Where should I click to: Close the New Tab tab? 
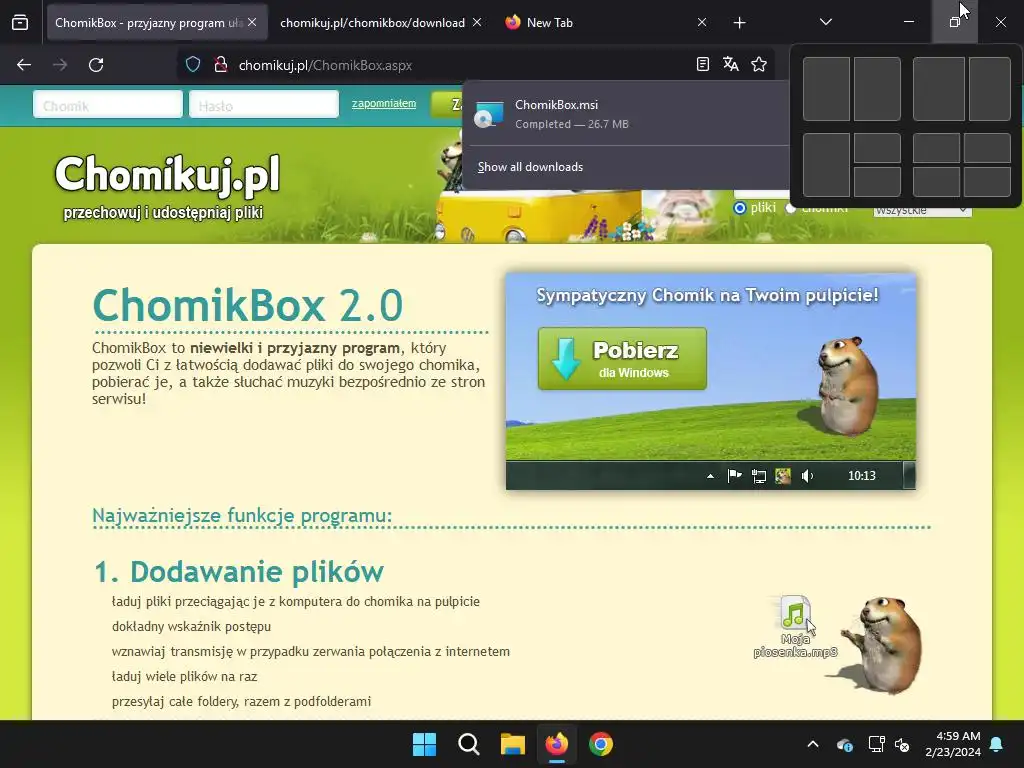[702, 22]
